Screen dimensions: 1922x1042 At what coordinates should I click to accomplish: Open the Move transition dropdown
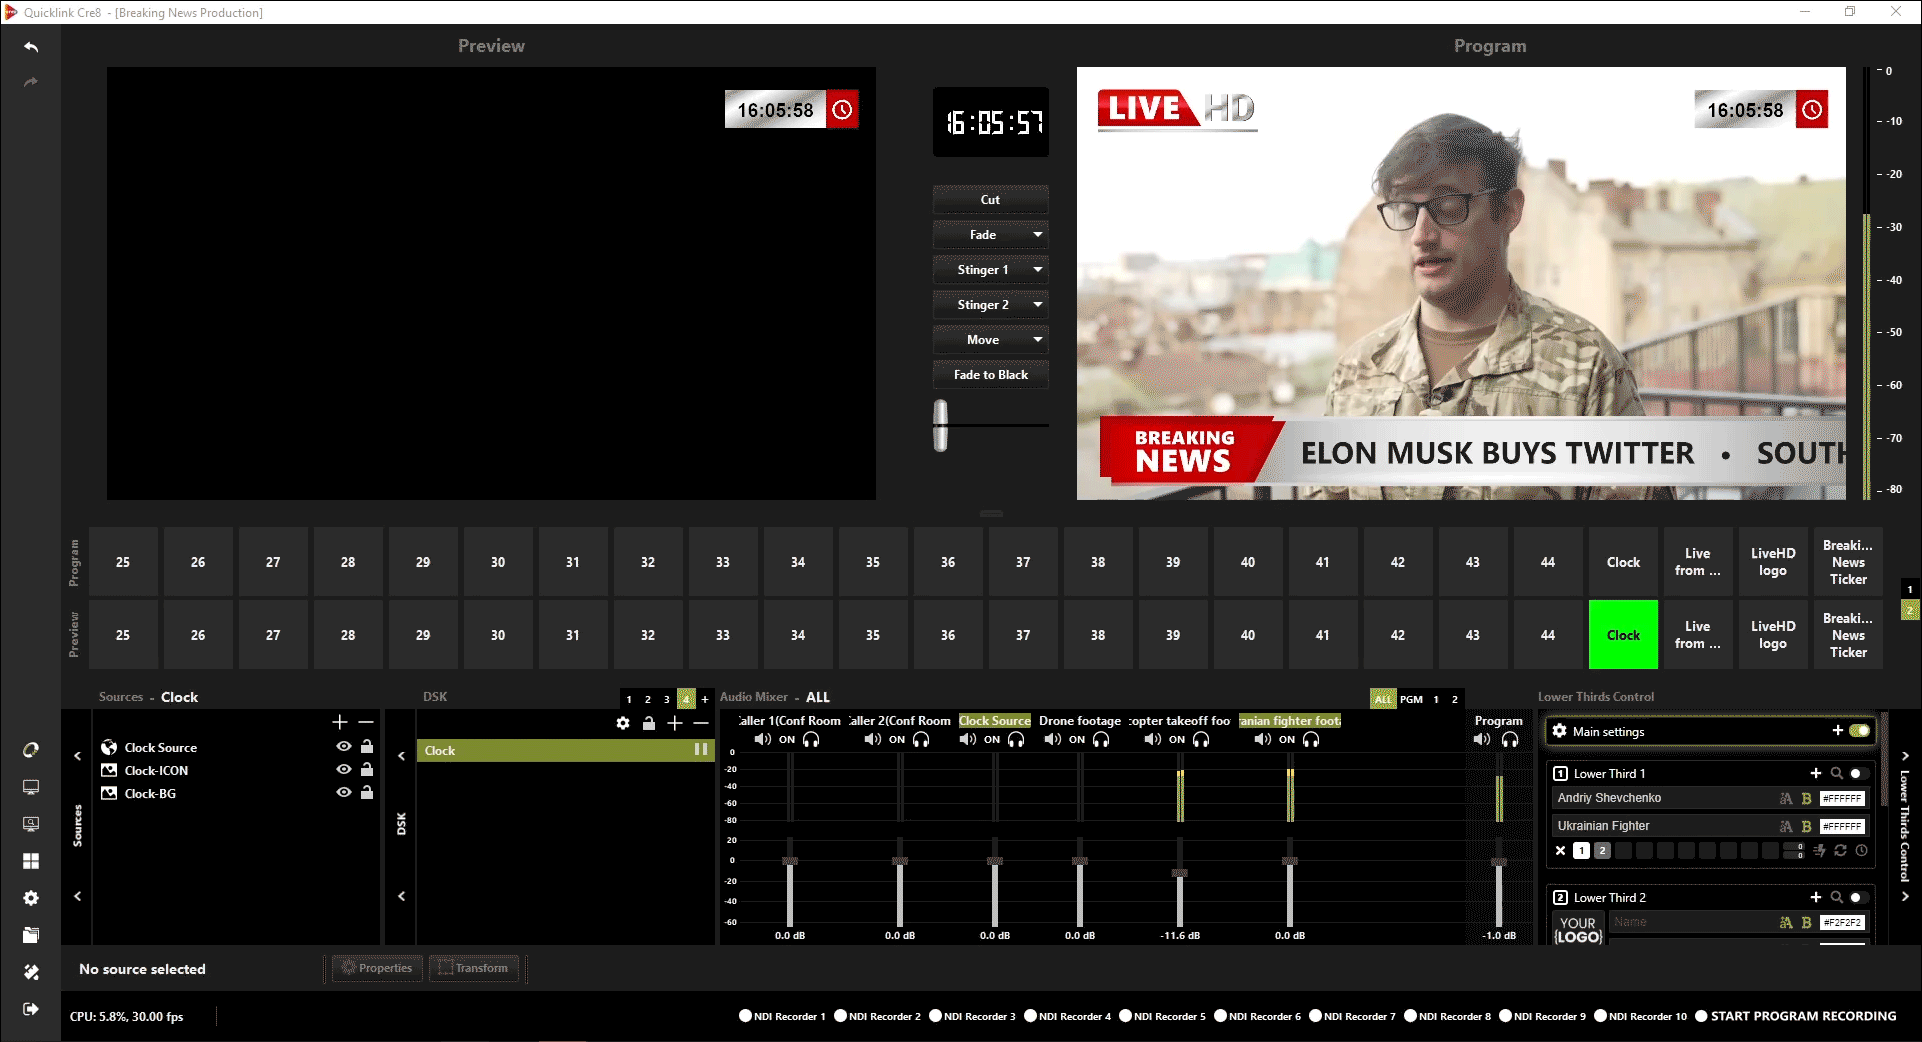click(1038, 340)
